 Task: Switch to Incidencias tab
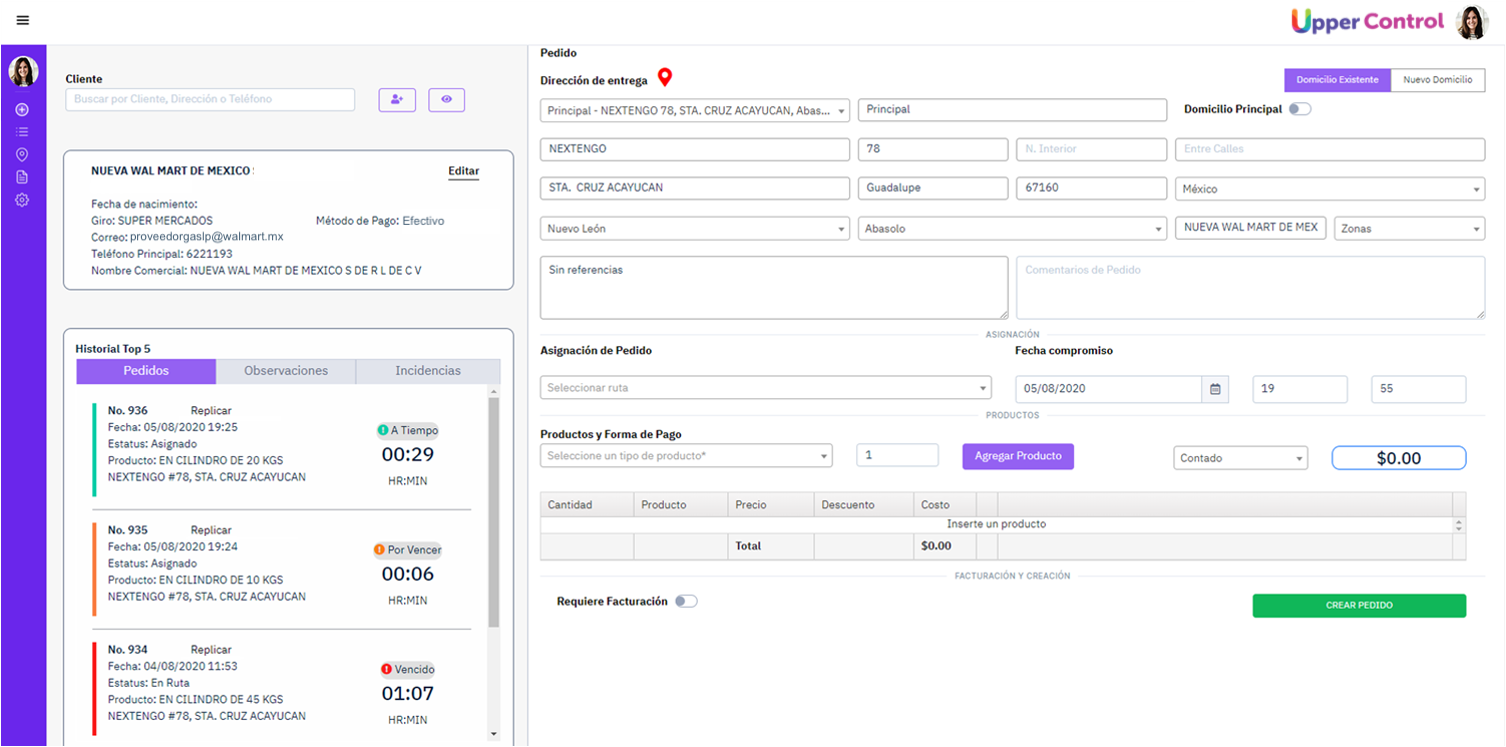point(428,371)
